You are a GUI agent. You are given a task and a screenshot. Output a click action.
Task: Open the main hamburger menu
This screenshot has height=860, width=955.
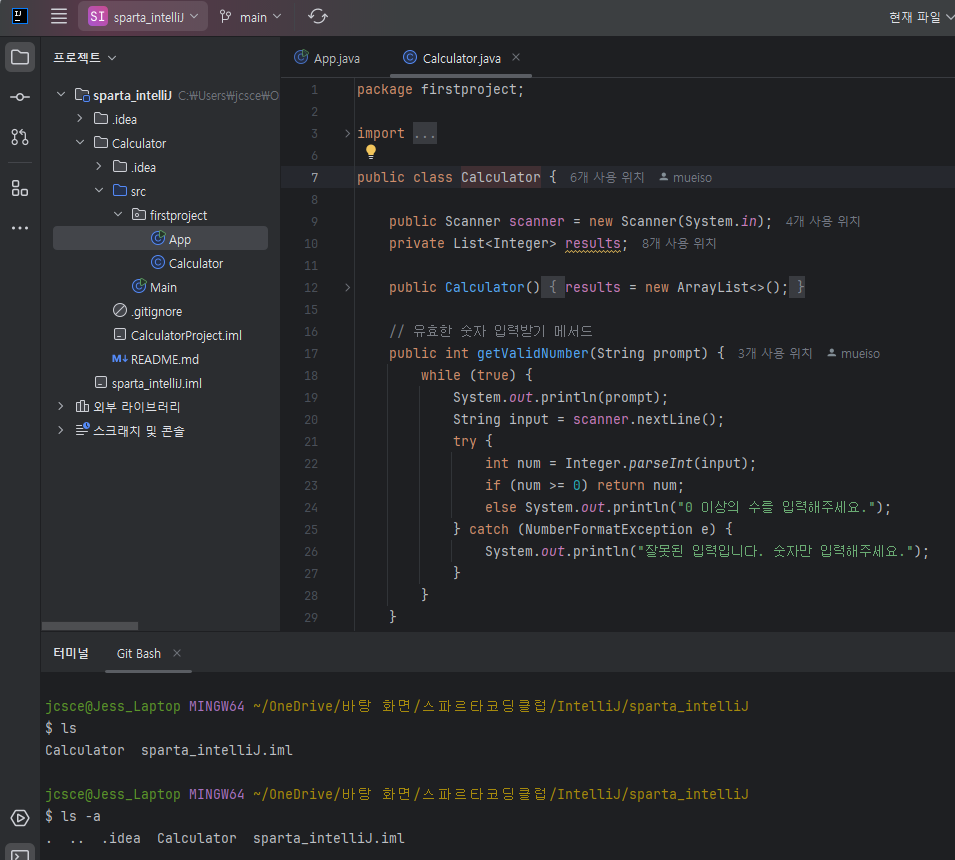pyautogui.click(x=59, y=16)
